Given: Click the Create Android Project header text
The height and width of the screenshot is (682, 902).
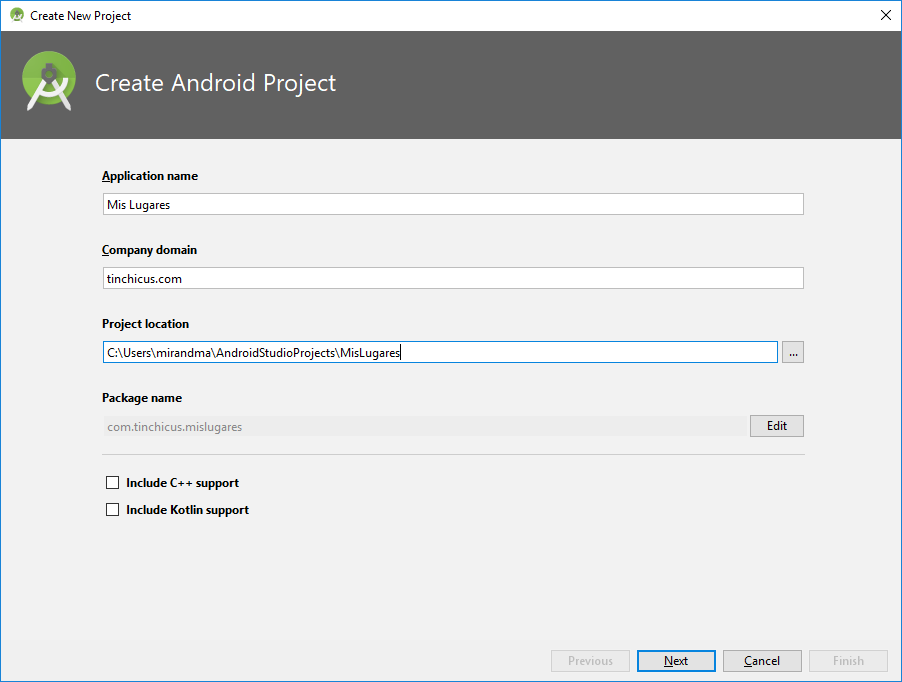Looking at the screenshot, I should (215, 83).
